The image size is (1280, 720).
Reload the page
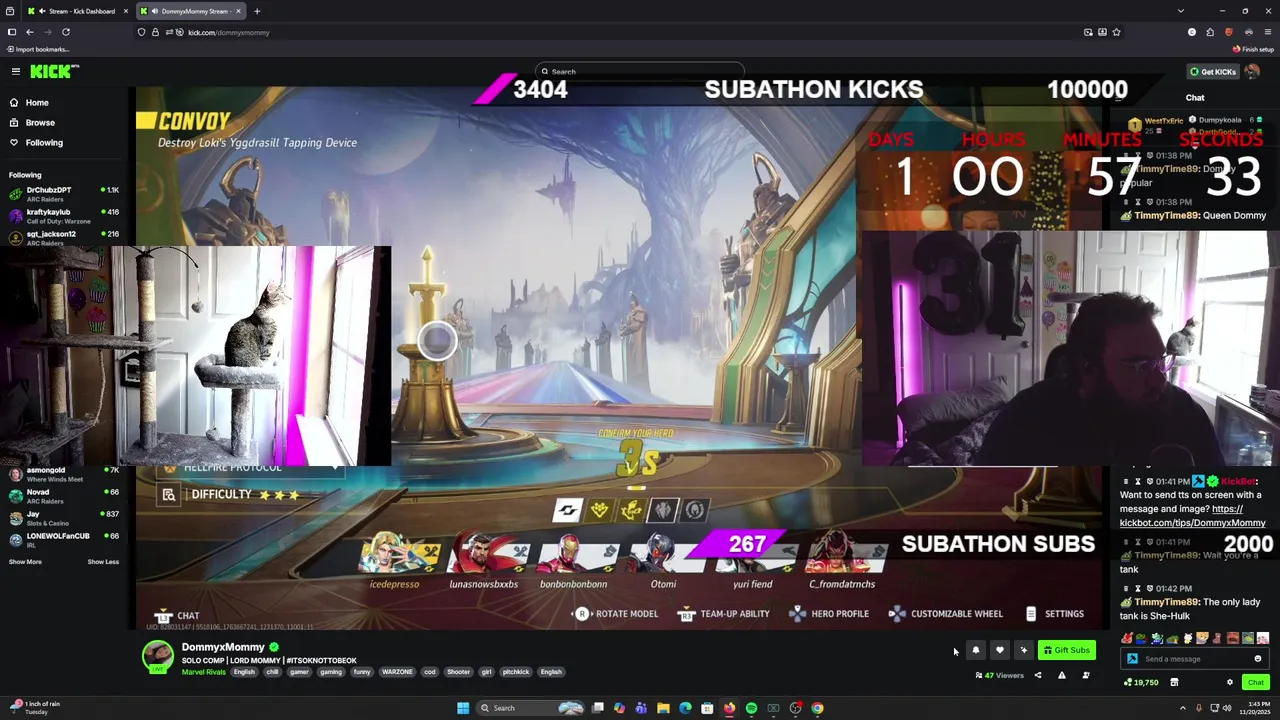(66, 32)
